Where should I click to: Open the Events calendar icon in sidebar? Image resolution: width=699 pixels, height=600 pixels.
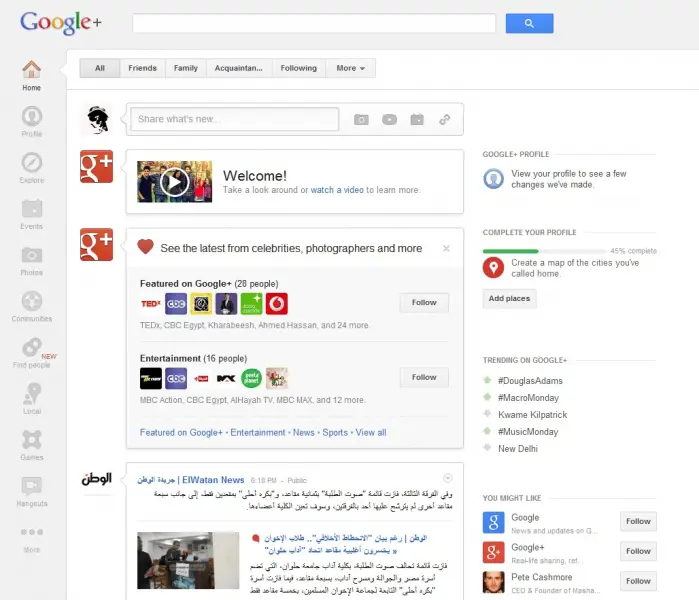pos(32,209)
